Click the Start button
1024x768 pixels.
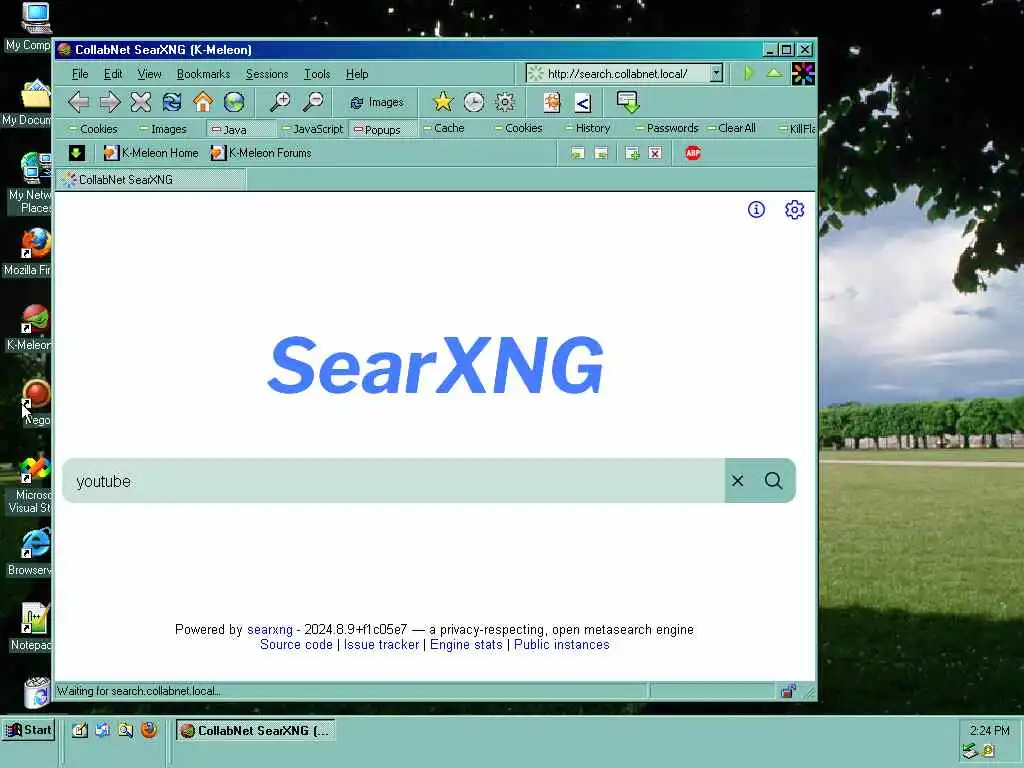coord(28,730)
